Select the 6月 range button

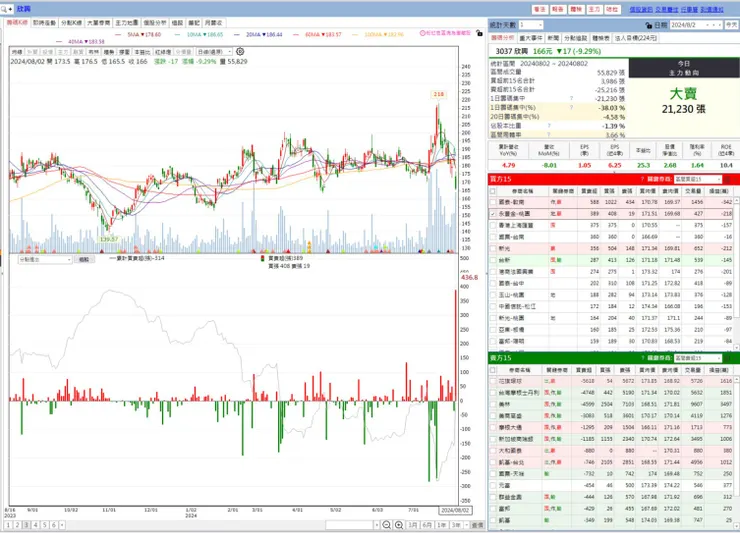click(x=427, y=525)
